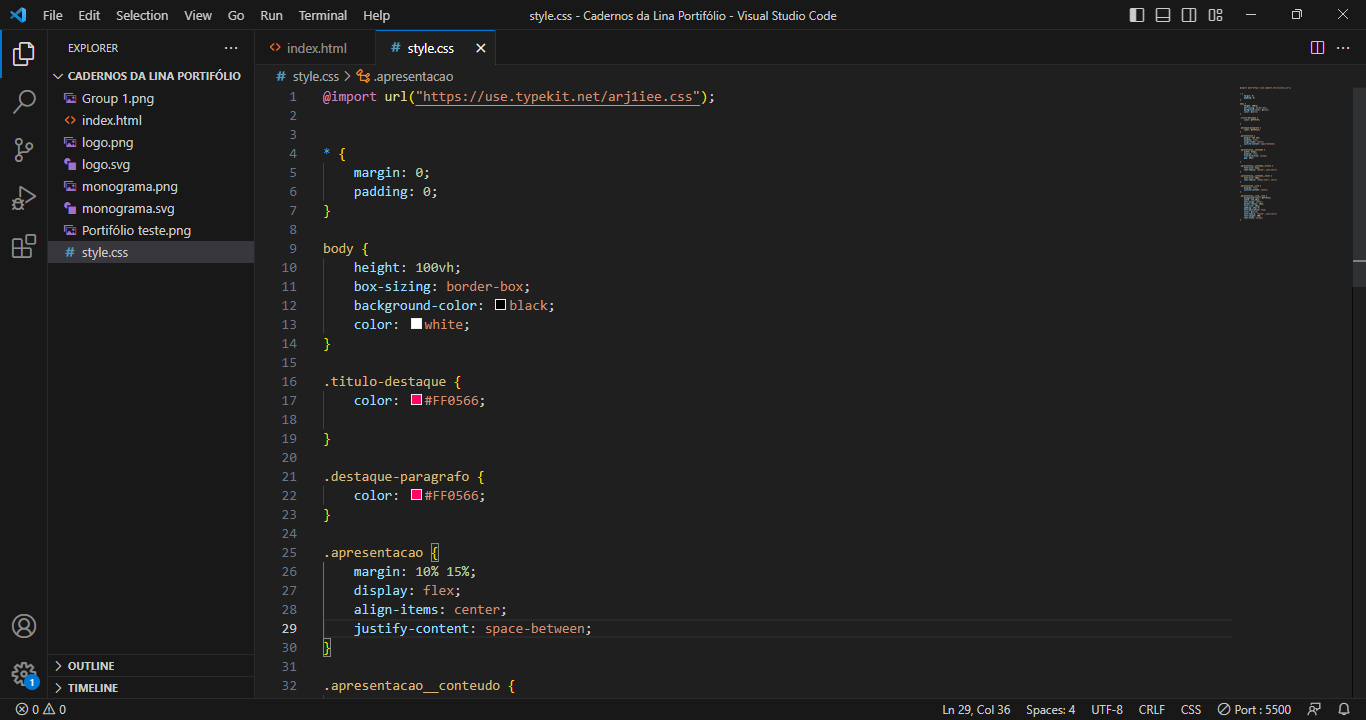Click the justify-content: space-between line
The image size is (1366, 720).
coord(473,628)
